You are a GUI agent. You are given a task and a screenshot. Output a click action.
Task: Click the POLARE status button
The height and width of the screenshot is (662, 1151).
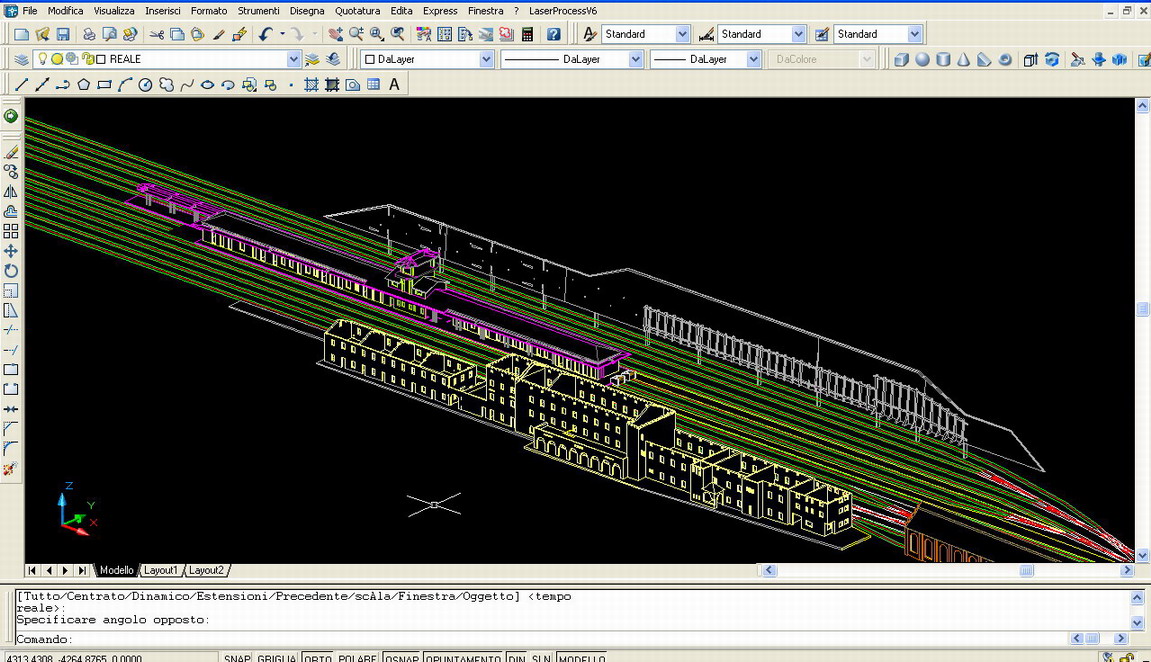click(357, 658)
